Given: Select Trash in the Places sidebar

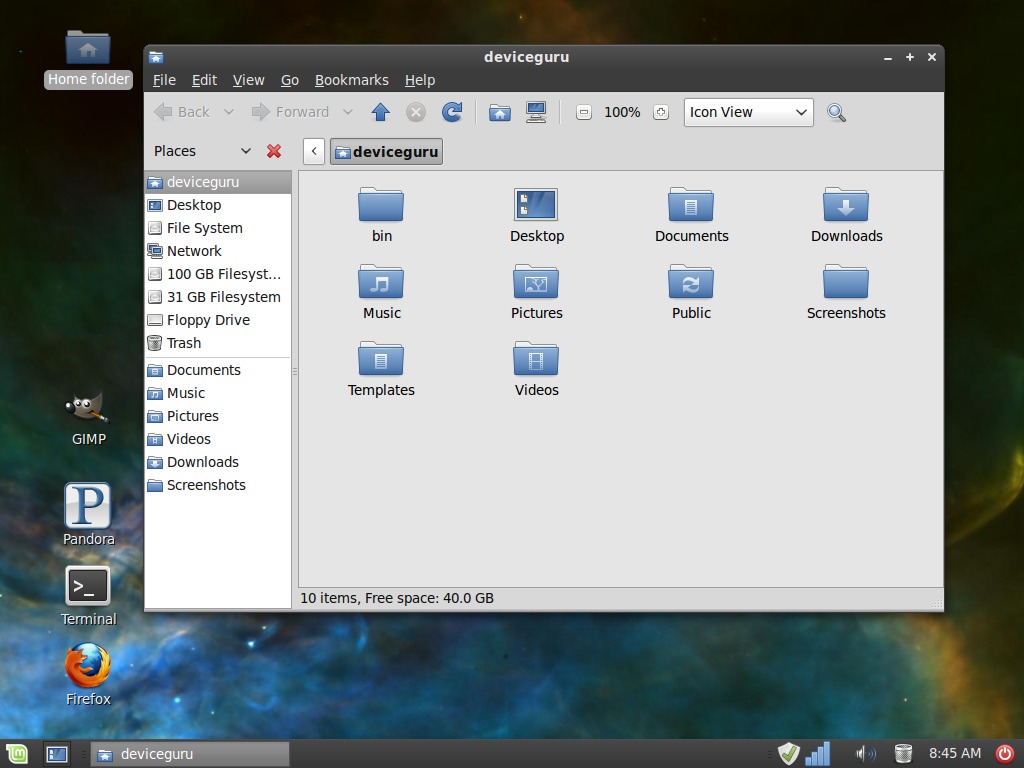Looking at the screenshot, I should pos(183,343).
